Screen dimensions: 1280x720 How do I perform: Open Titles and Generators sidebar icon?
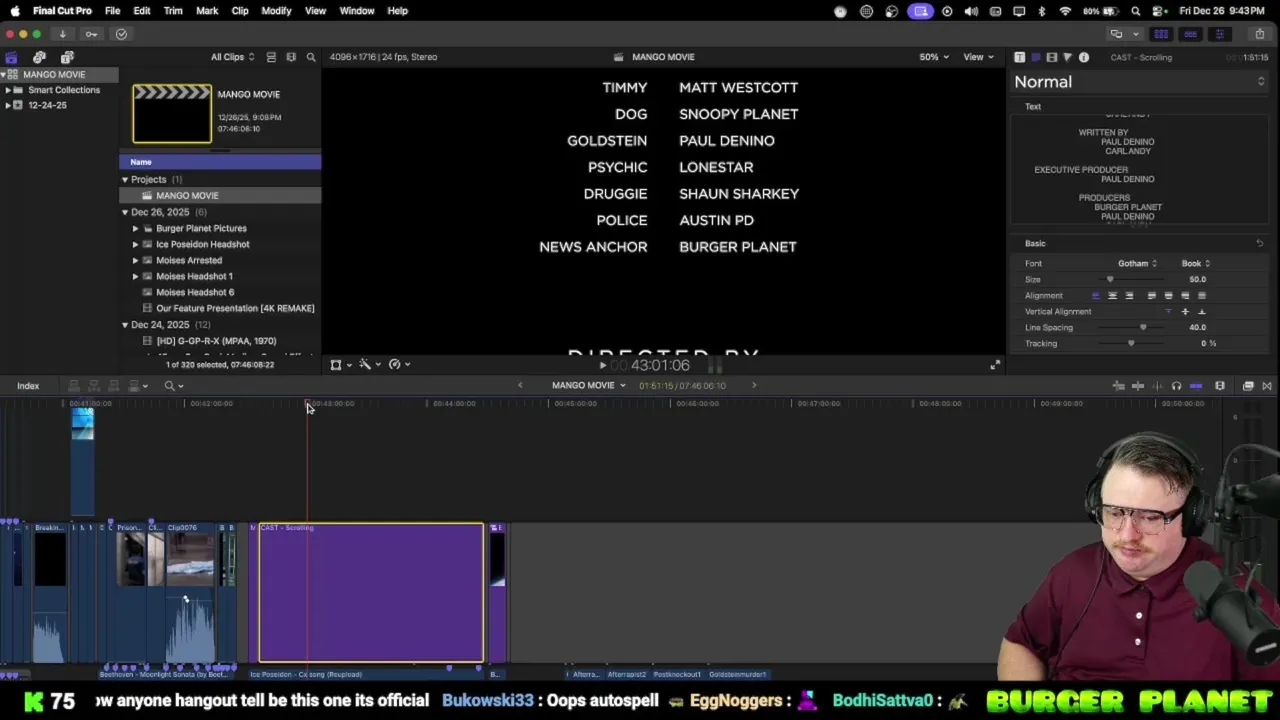67,57
